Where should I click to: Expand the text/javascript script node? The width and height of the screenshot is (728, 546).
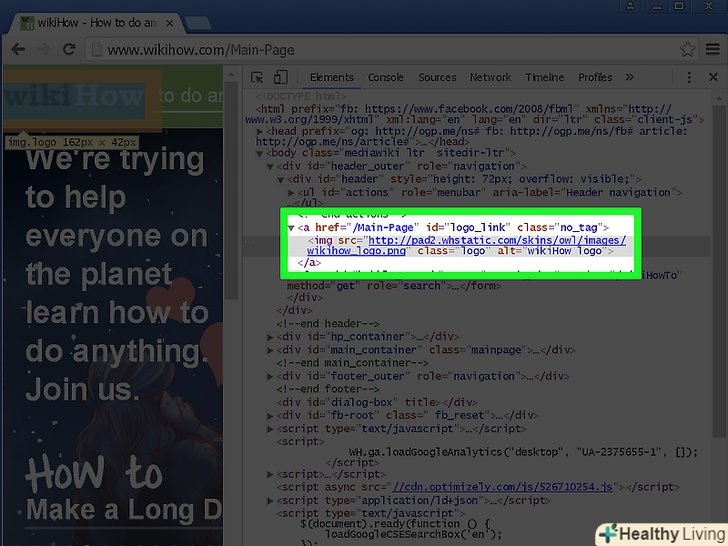click(x=270, y=429)
